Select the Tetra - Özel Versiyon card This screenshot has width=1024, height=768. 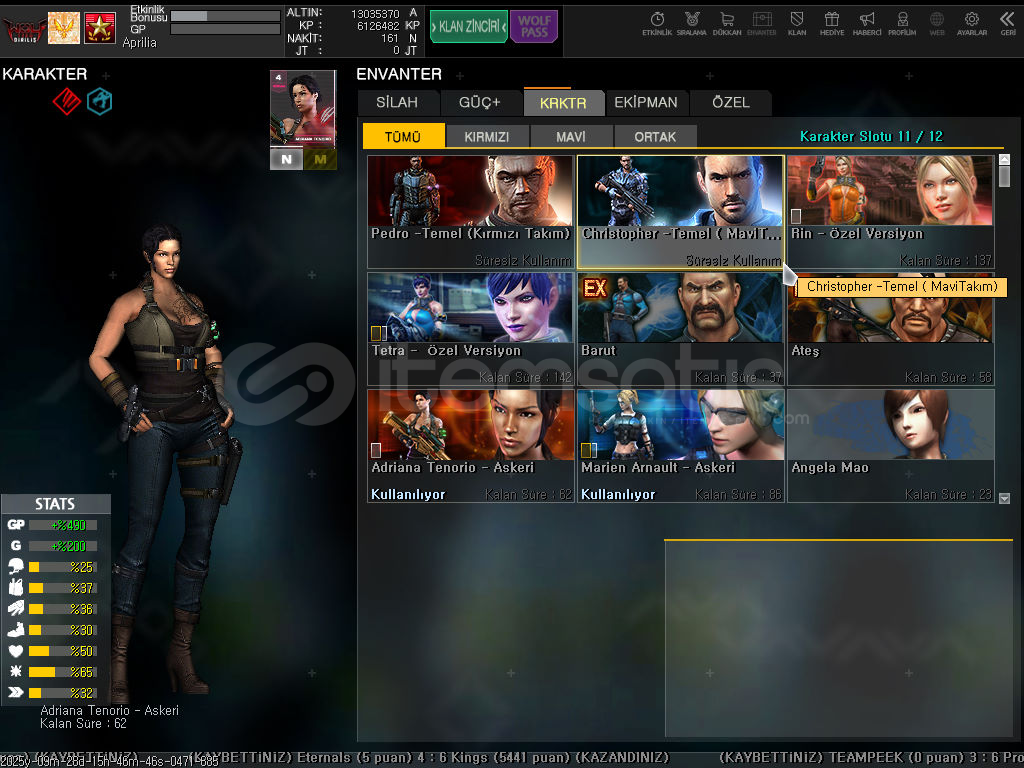[x=470, y=328]
